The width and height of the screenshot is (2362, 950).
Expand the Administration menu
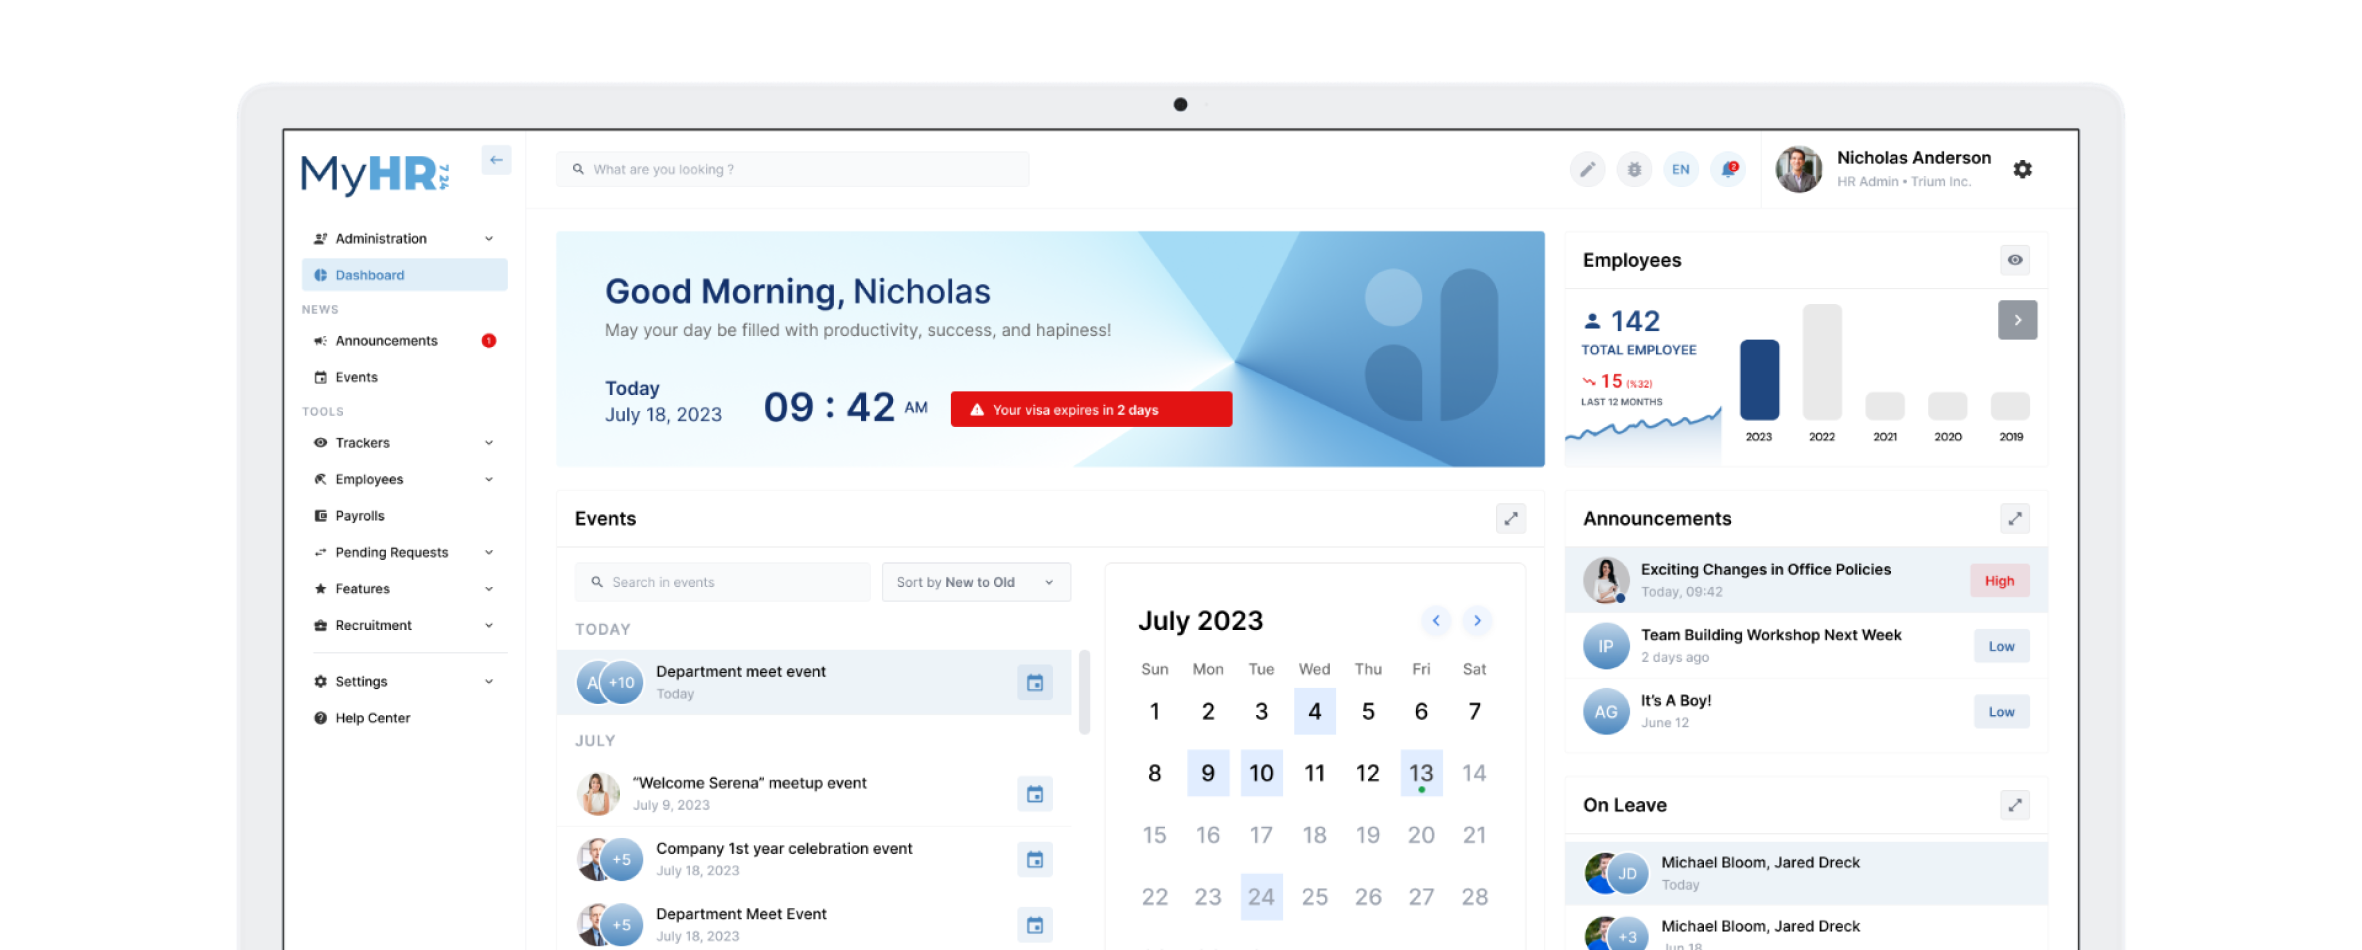click(x=404, y=238)
